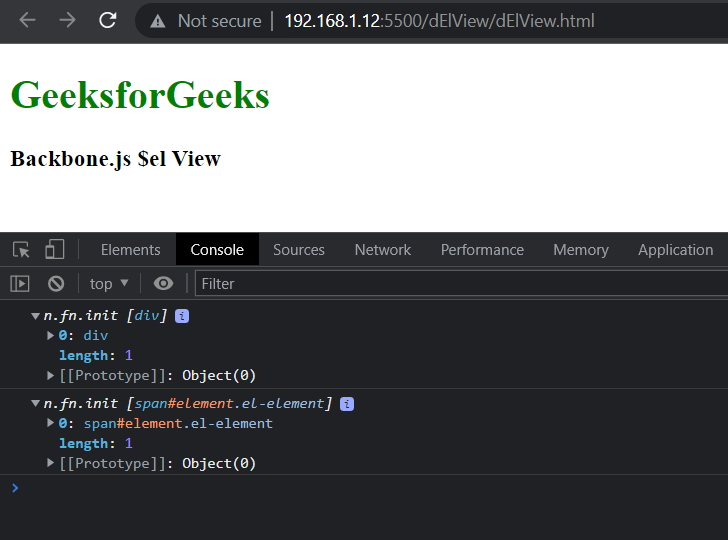The height and width of the screenshot is (540, 728).
Task: Collapse the n.fn.init [span#element.el-element] object
Action: (x=35, y=403)
